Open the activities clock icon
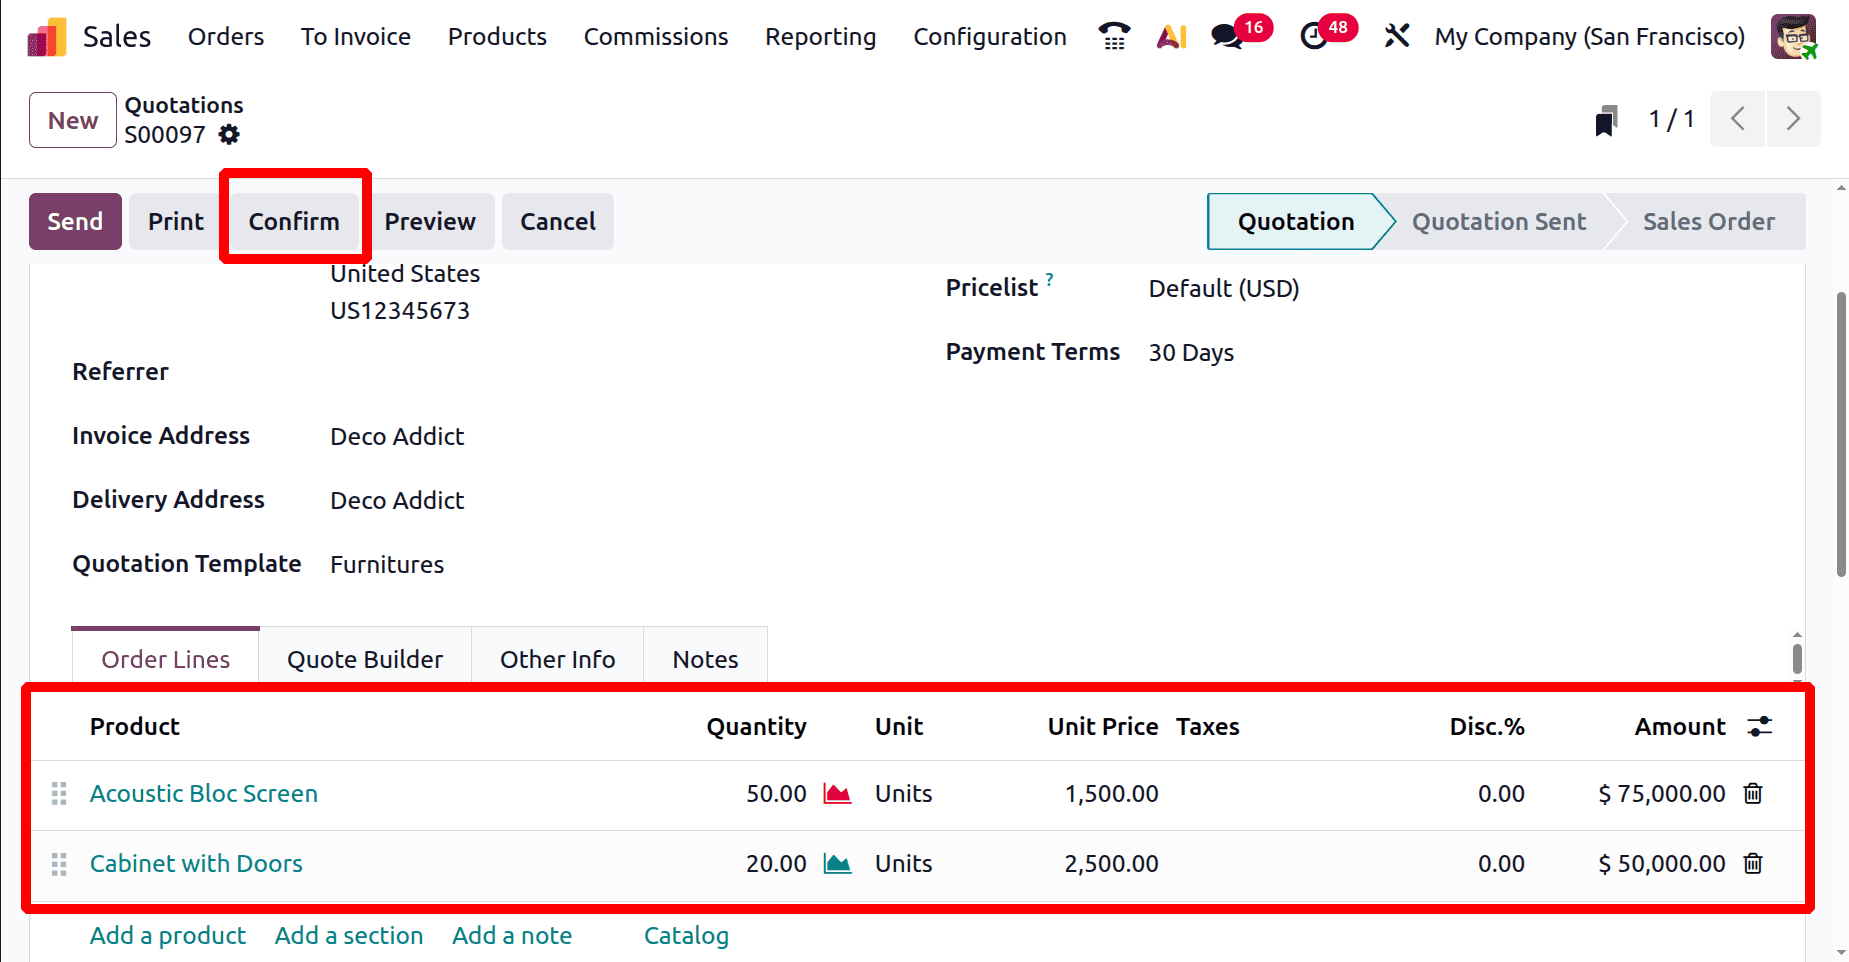 click(1313, 37)
